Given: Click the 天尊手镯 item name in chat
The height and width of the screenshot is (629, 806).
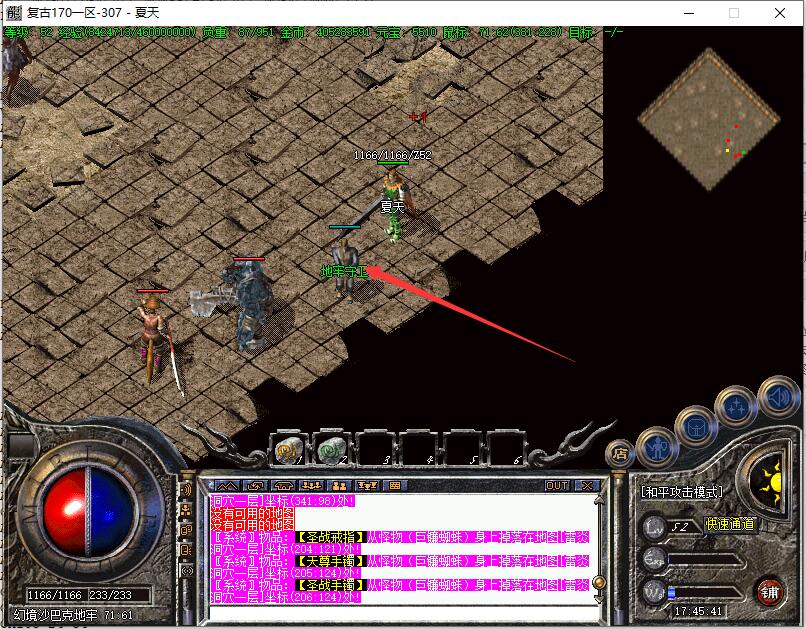Looking at the screenshot, I should tap(332, 561).
